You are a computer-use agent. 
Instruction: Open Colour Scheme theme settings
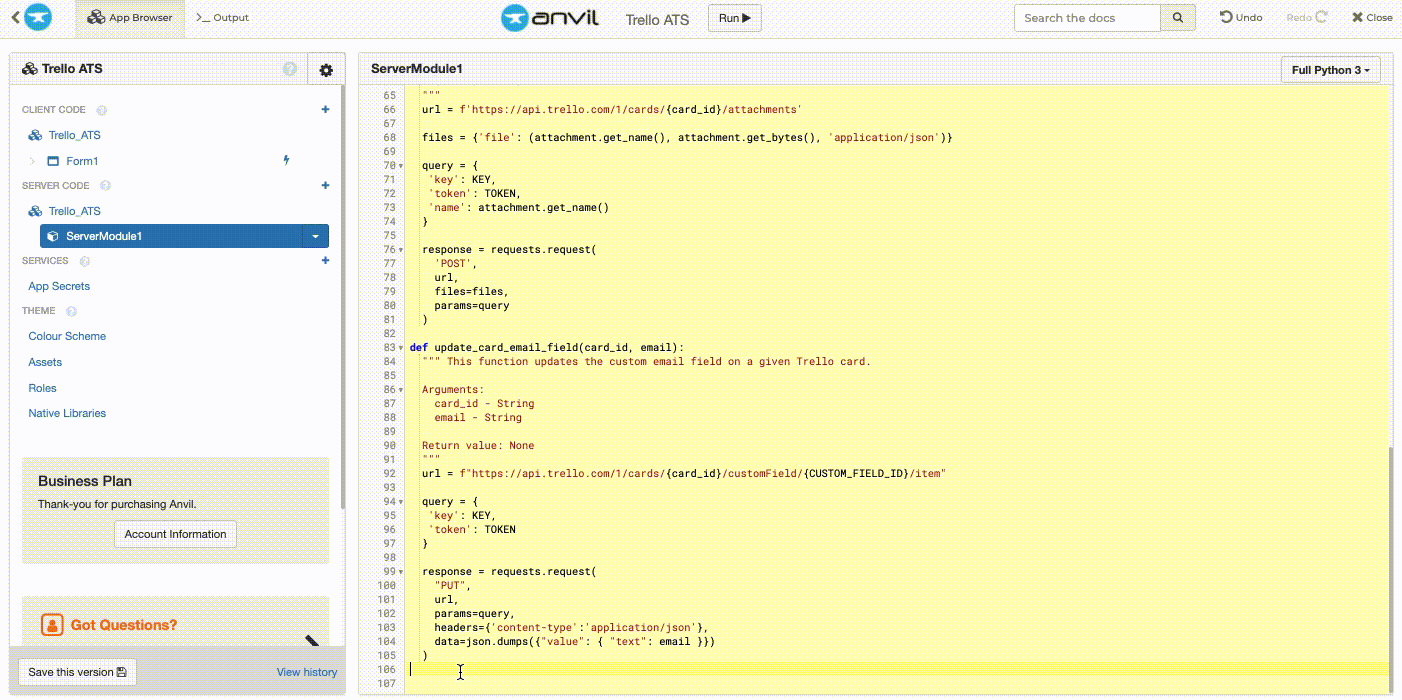point(67,336)
